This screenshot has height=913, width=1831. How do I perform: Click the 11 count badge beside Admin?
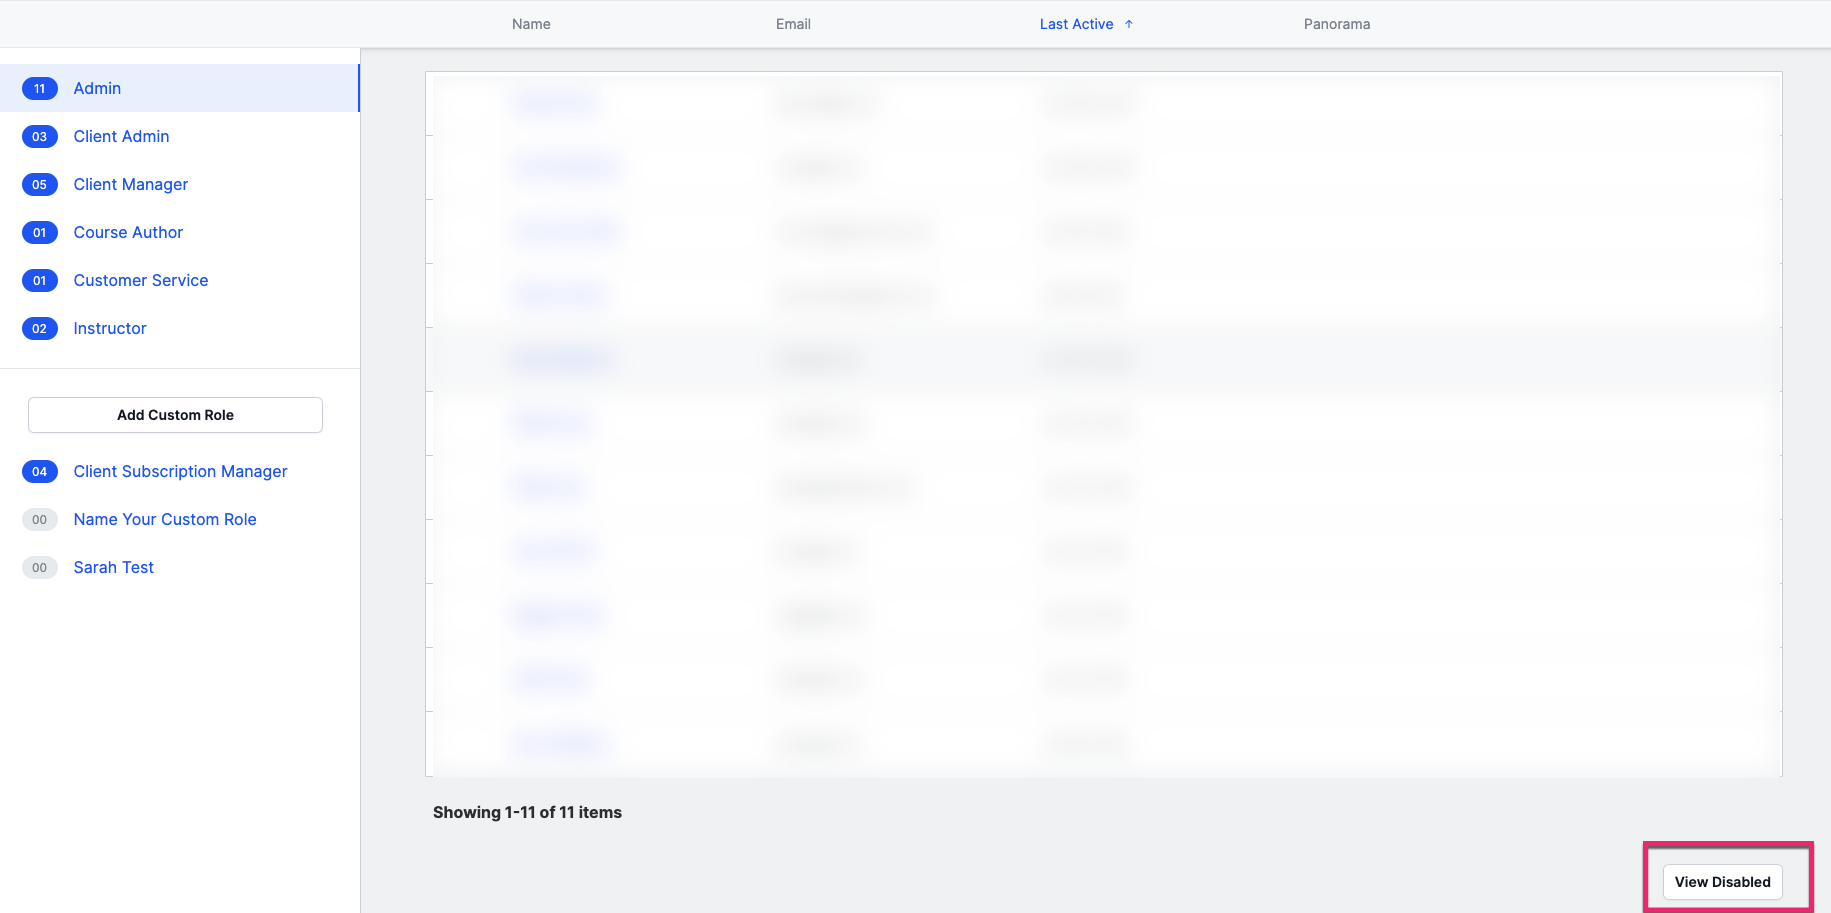[40, 88]
